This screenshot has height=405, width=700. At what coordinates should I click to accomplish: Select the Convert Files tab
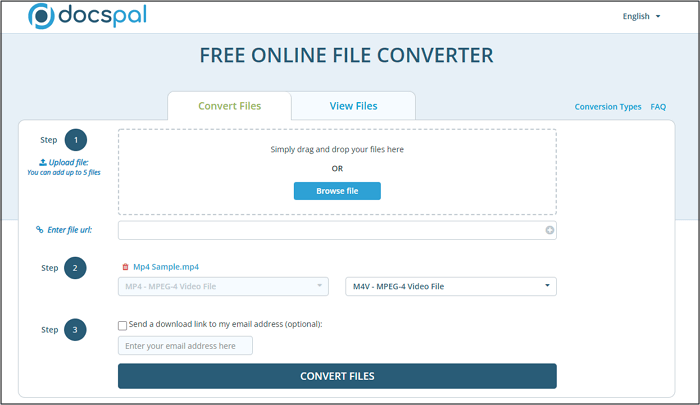[229, 106]
